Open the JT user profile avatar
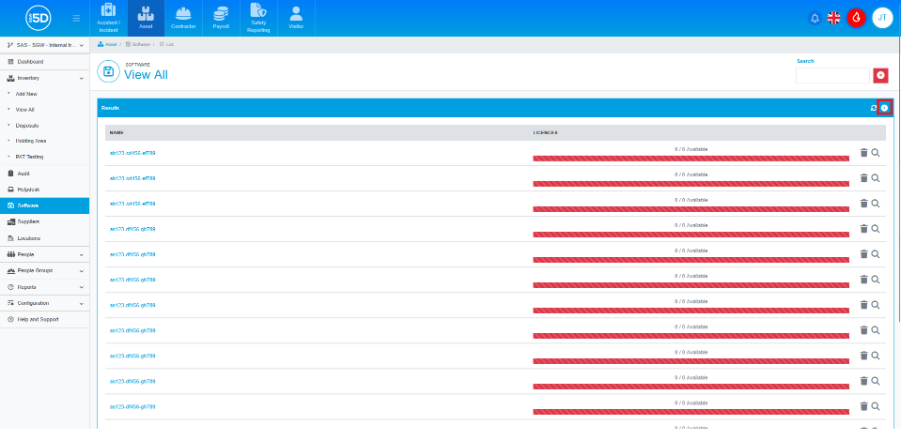Screen dimensions: 901x429 (881, 18)
